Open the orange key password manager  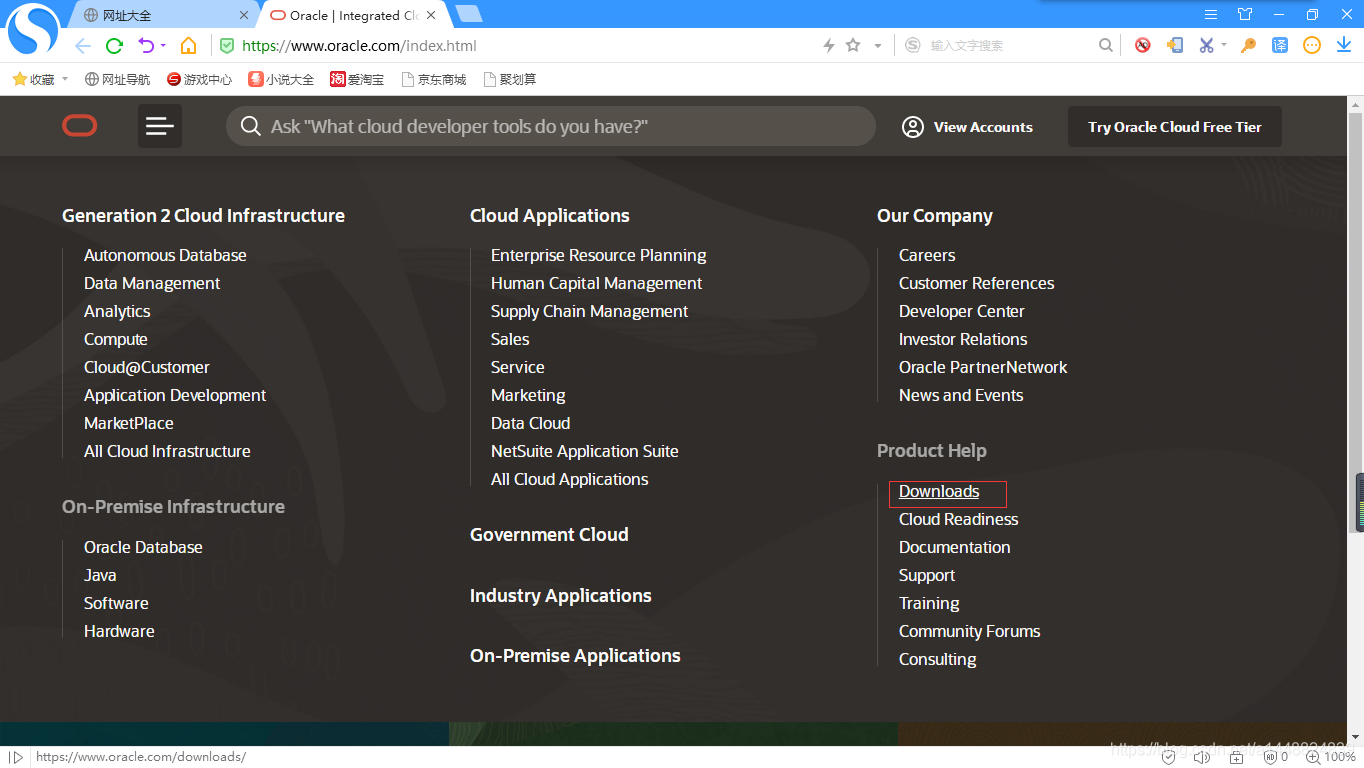pyautogui.click(x=1248, y=45)
